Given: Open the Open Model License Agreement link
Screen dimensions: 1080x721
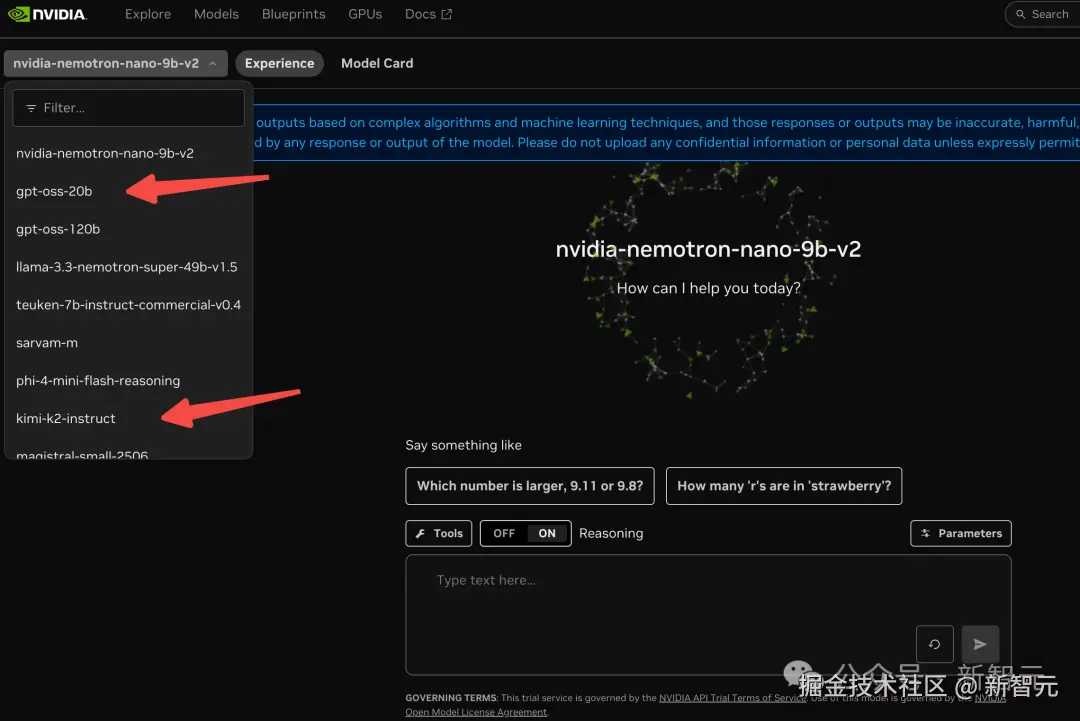Looking at the screenshot, I should pos(476,712).
